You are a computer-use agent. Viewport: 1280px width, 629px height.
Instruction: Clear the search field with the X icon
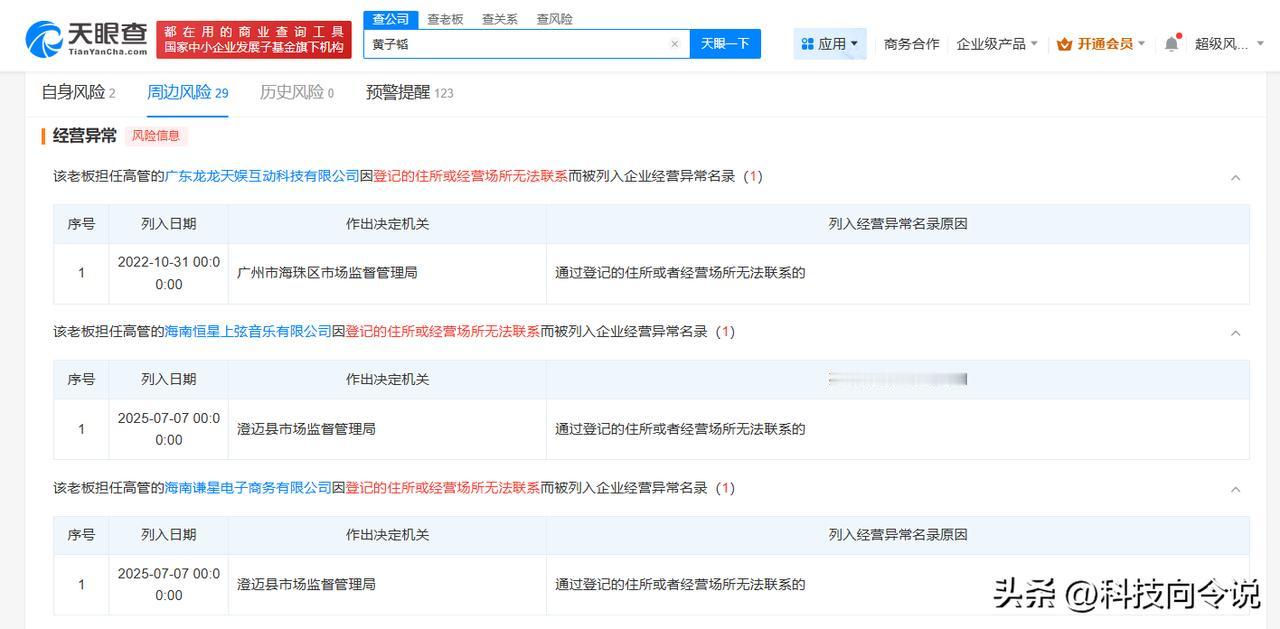[x=674, y=44]
